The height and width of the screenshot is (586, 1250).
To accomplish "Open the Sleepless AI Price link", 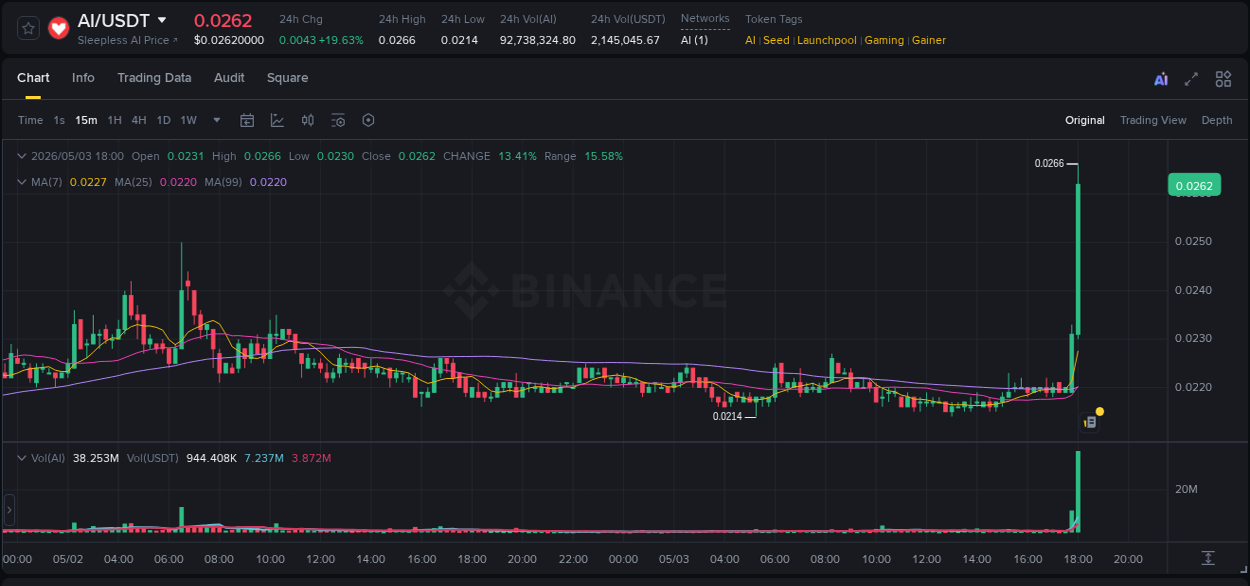I will 127,41.
